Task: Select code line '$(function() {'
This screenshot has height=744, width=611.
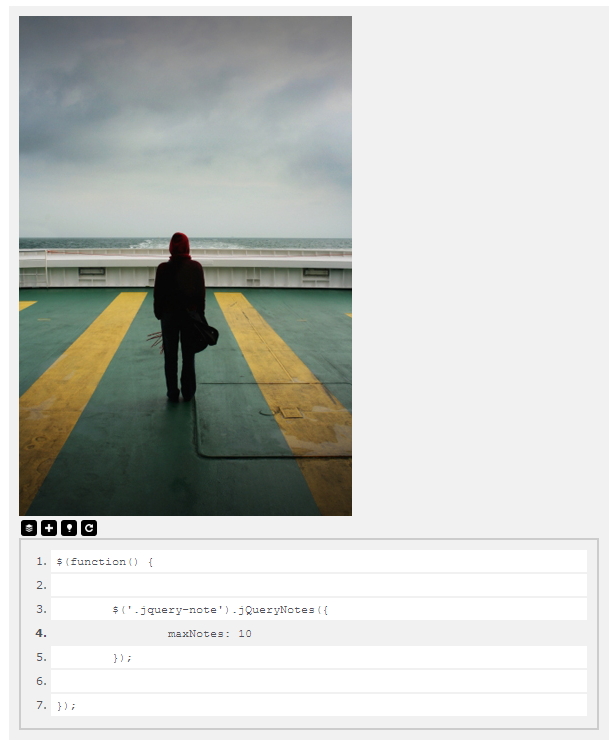Action: coord(319,561)
